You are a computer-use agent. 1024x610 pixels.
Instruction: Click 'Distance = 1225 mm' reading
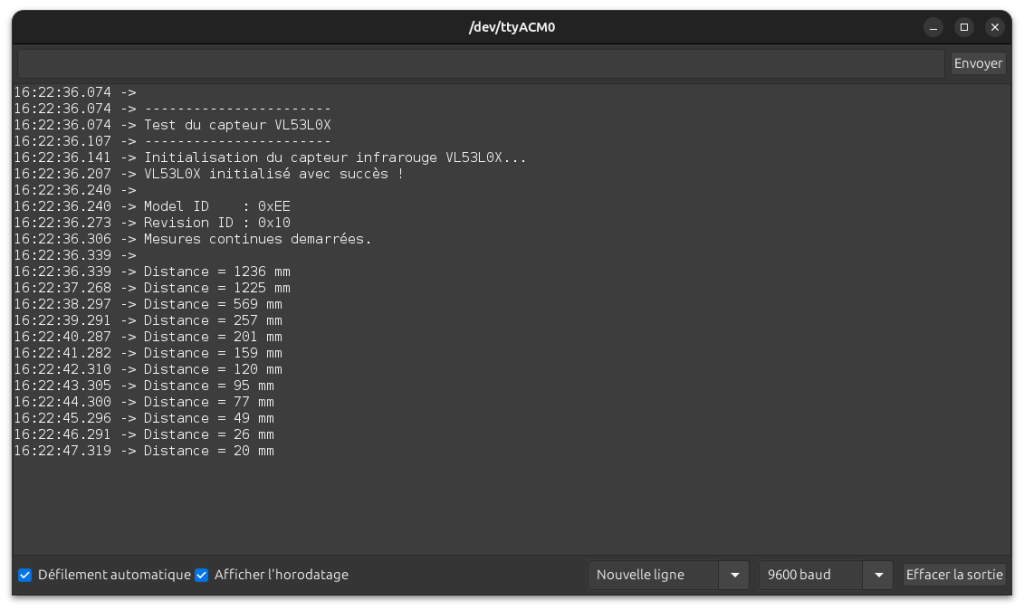[217, 288]
